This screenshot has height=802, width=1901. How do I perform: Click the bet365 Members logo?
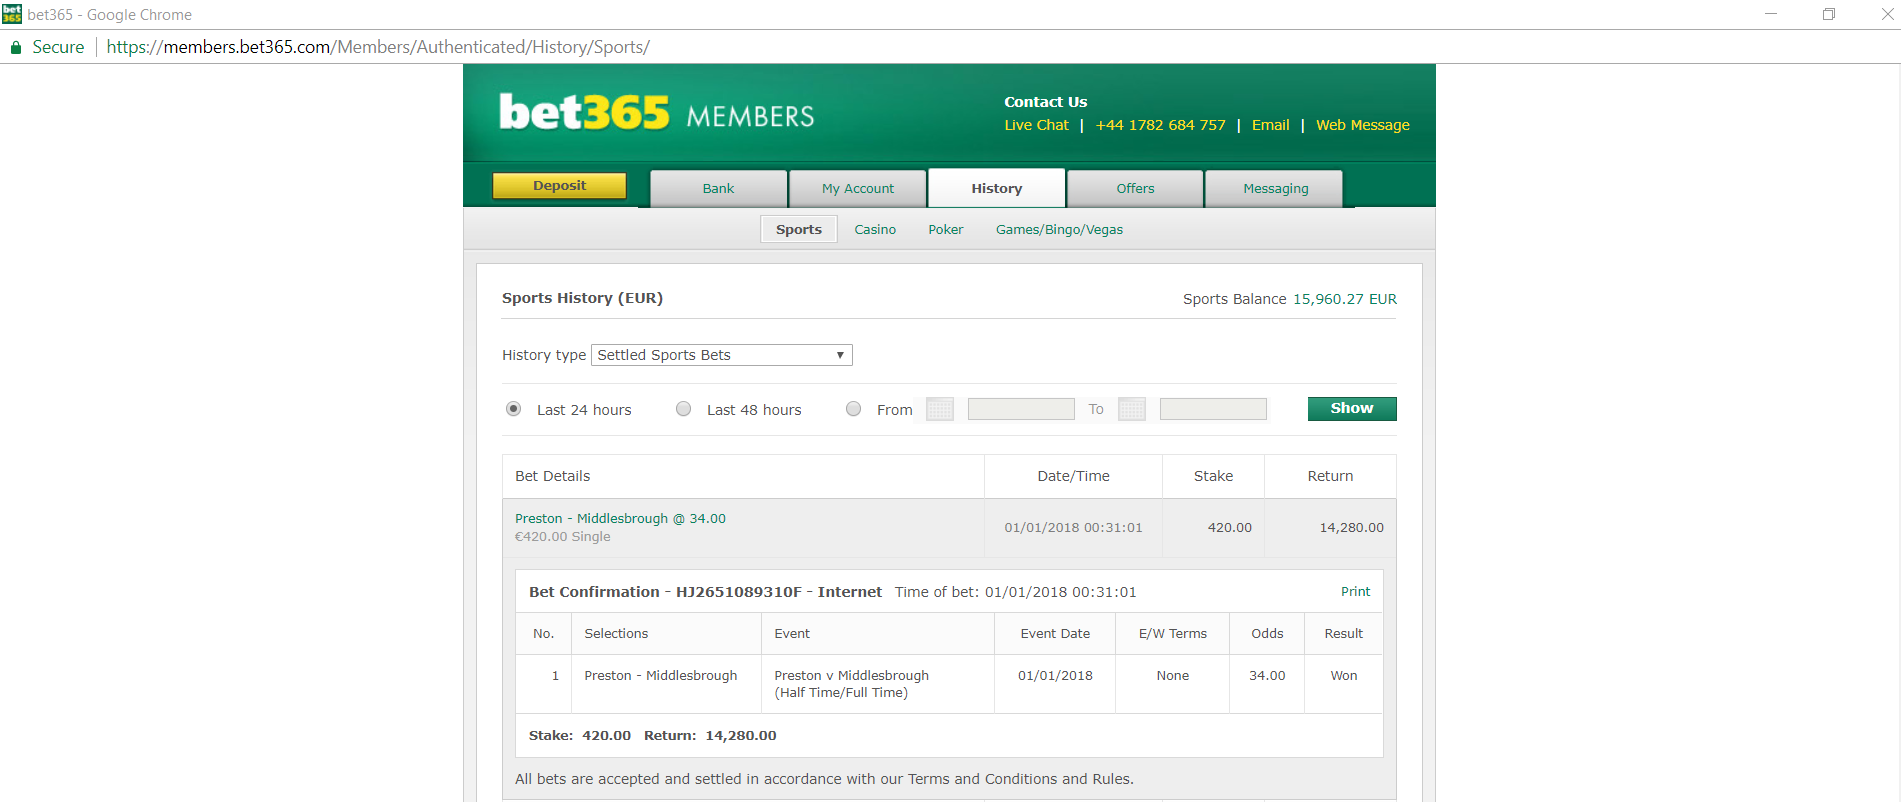(657, 113)
